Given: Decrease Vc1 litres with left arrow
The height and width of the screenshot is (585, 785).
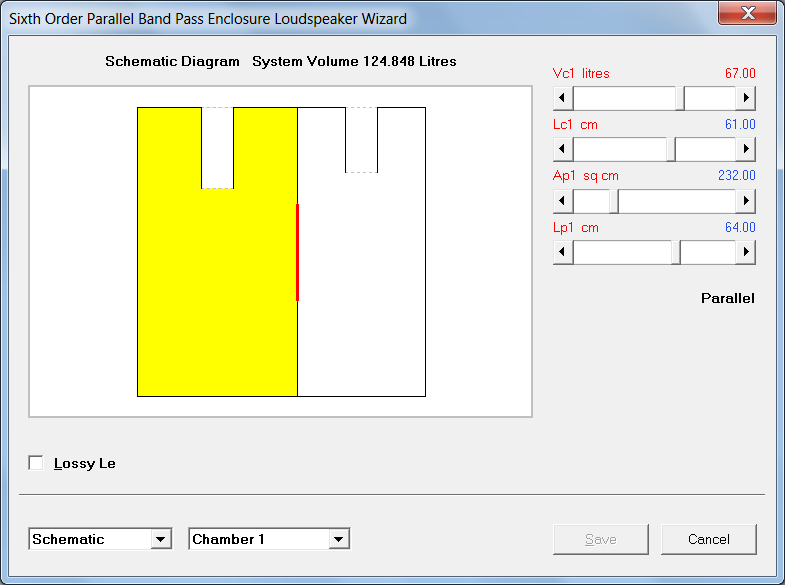Looking at the screenshot, I should tap(563, 98).
